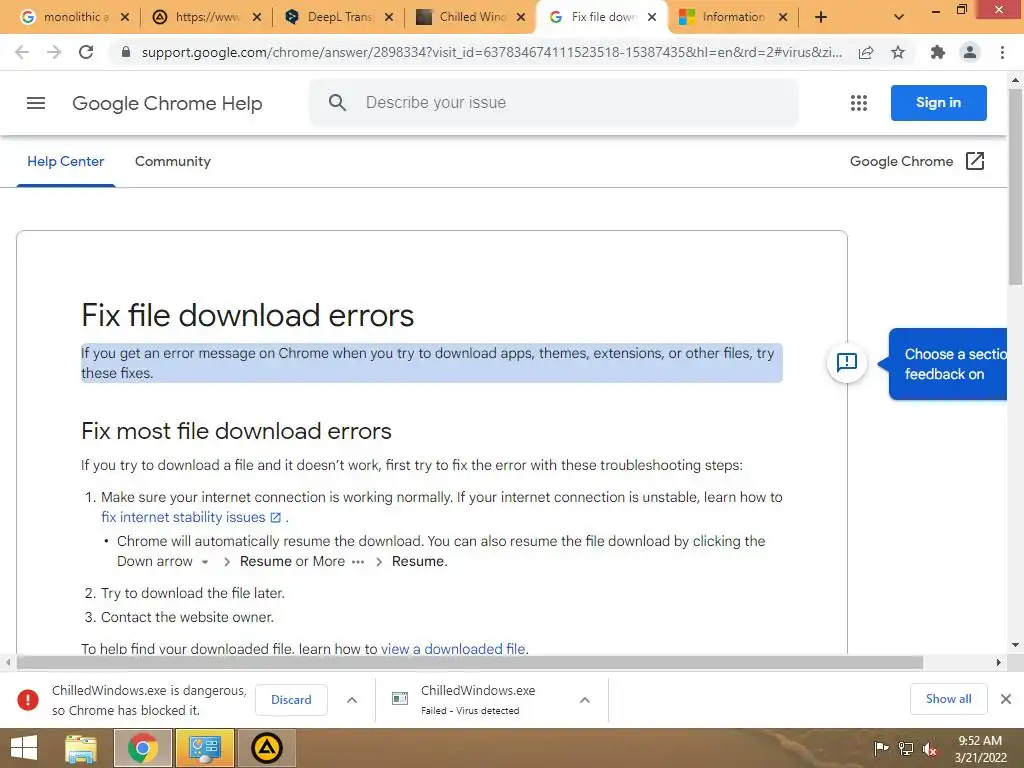Viewport: 1024px width, 768px height.
Task: Open File Explorer from taskbar
Action: (x=81, y=748)
